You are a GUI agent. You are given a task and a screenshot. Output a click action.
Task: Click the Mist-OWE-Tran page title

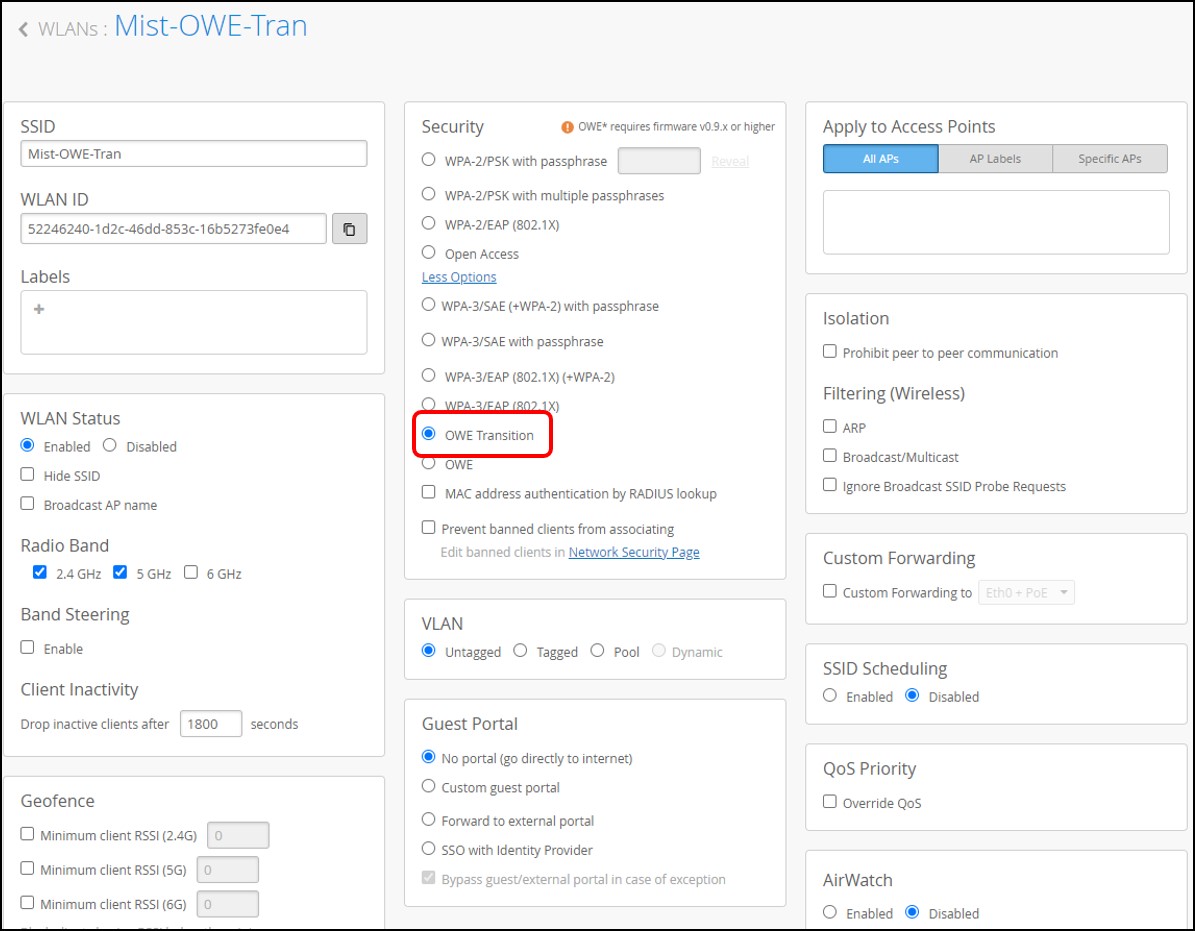point(211,26)
